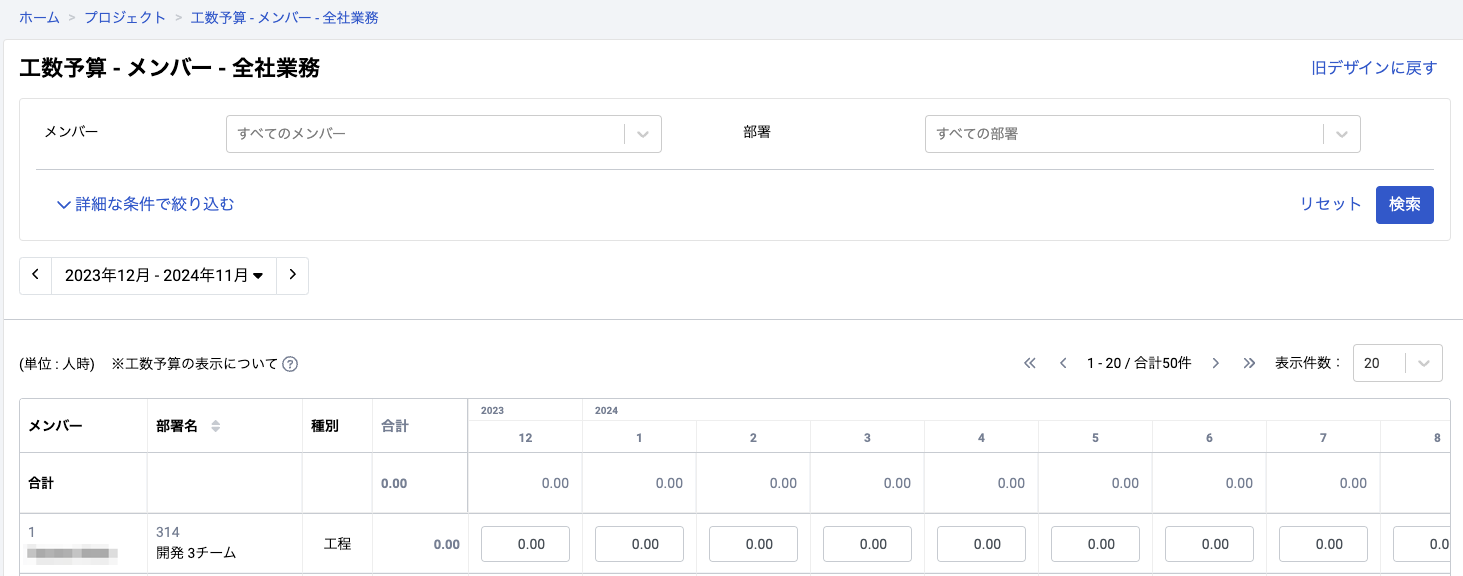This screenshot has width=1463, height=576.
Task: Open the プロジェクト breadcrumb link
Action: [125, 18]
